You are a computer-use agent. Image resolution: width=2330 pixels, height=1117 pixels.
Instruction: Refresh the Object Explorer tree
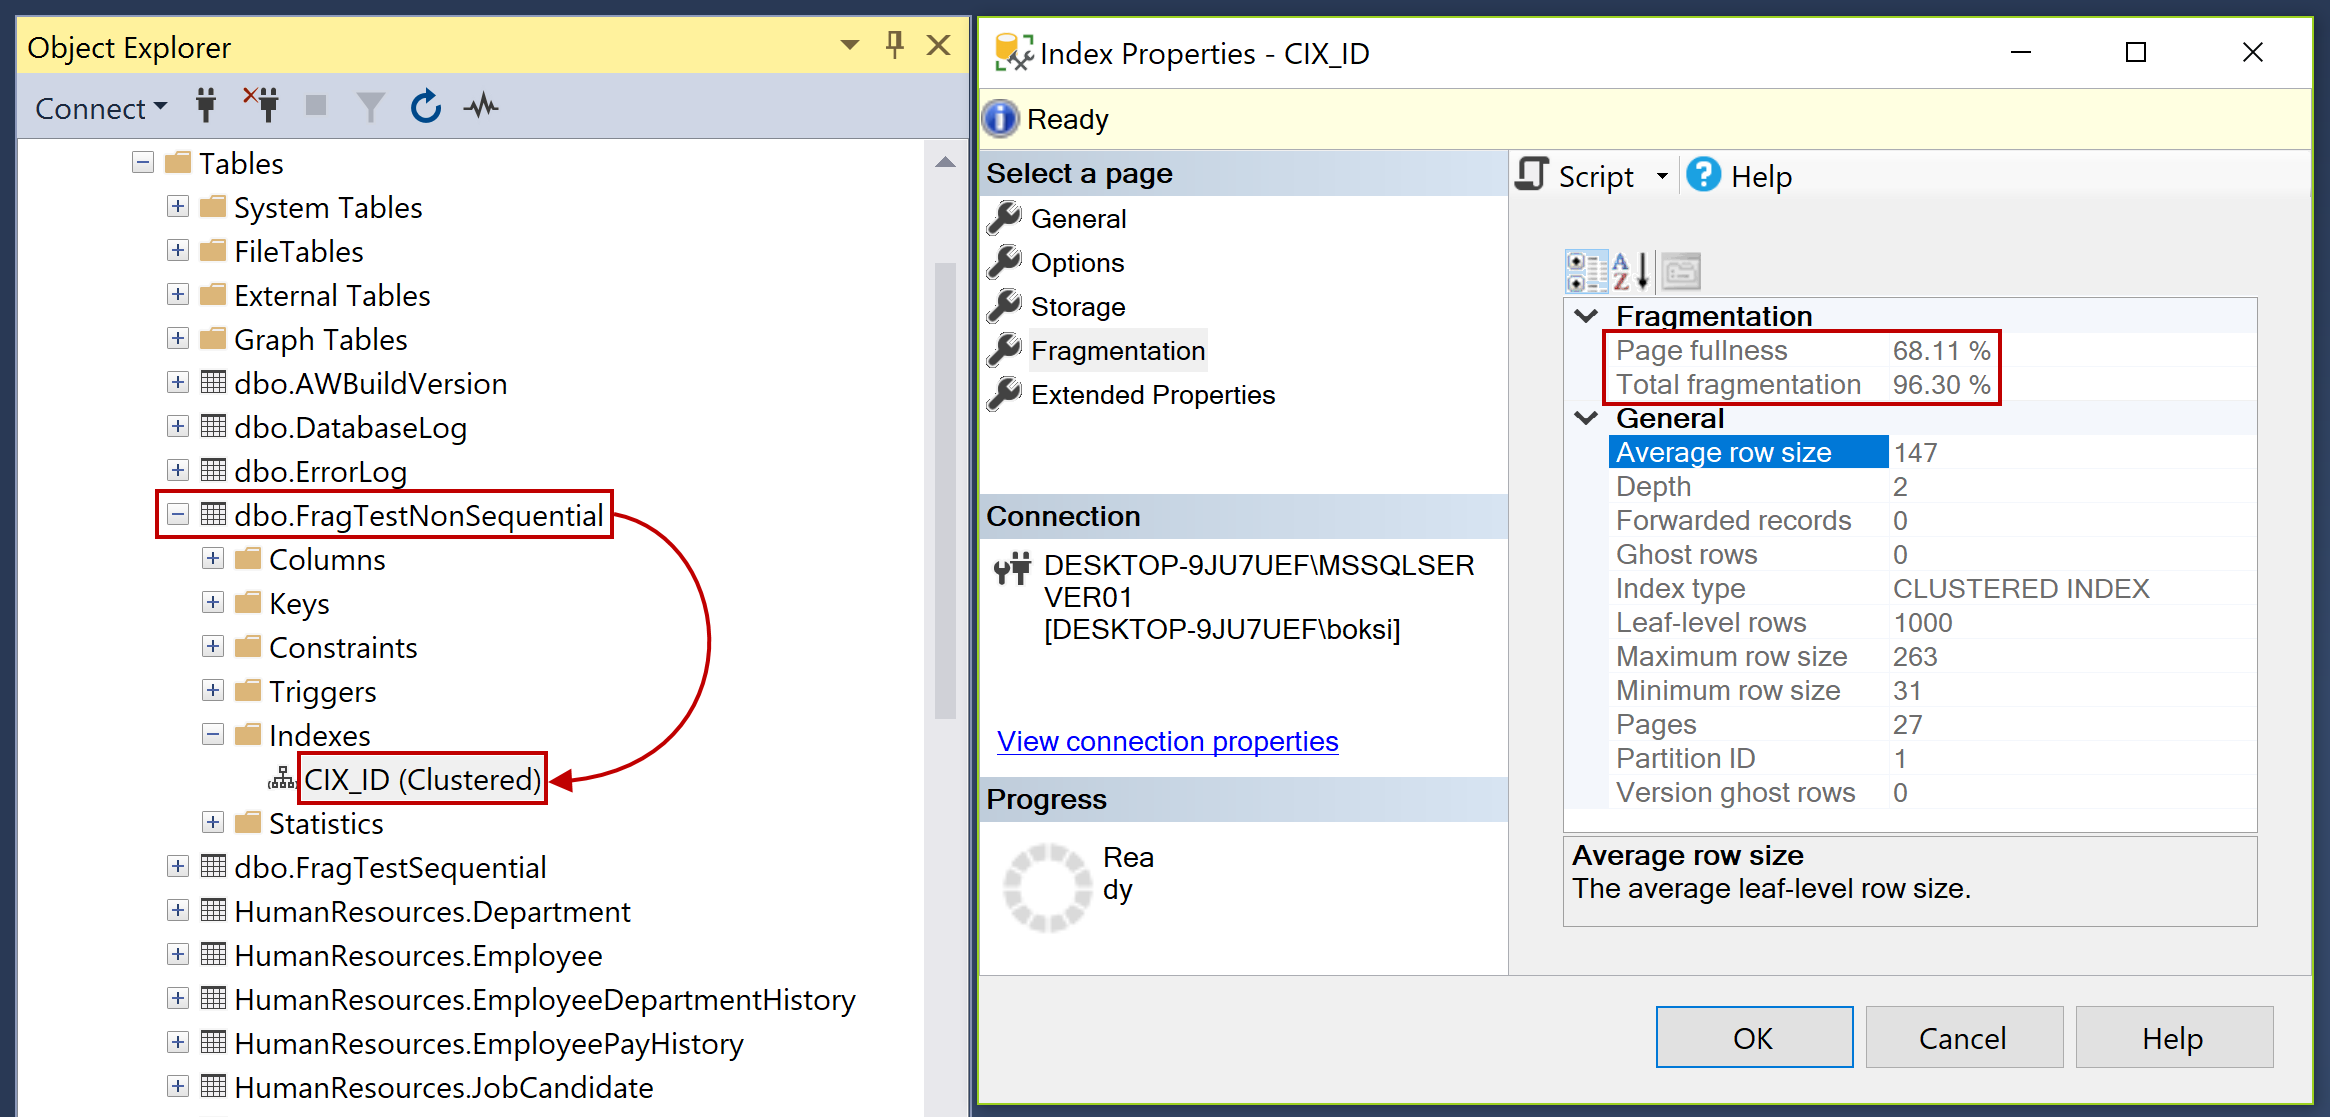pos(426,106)
